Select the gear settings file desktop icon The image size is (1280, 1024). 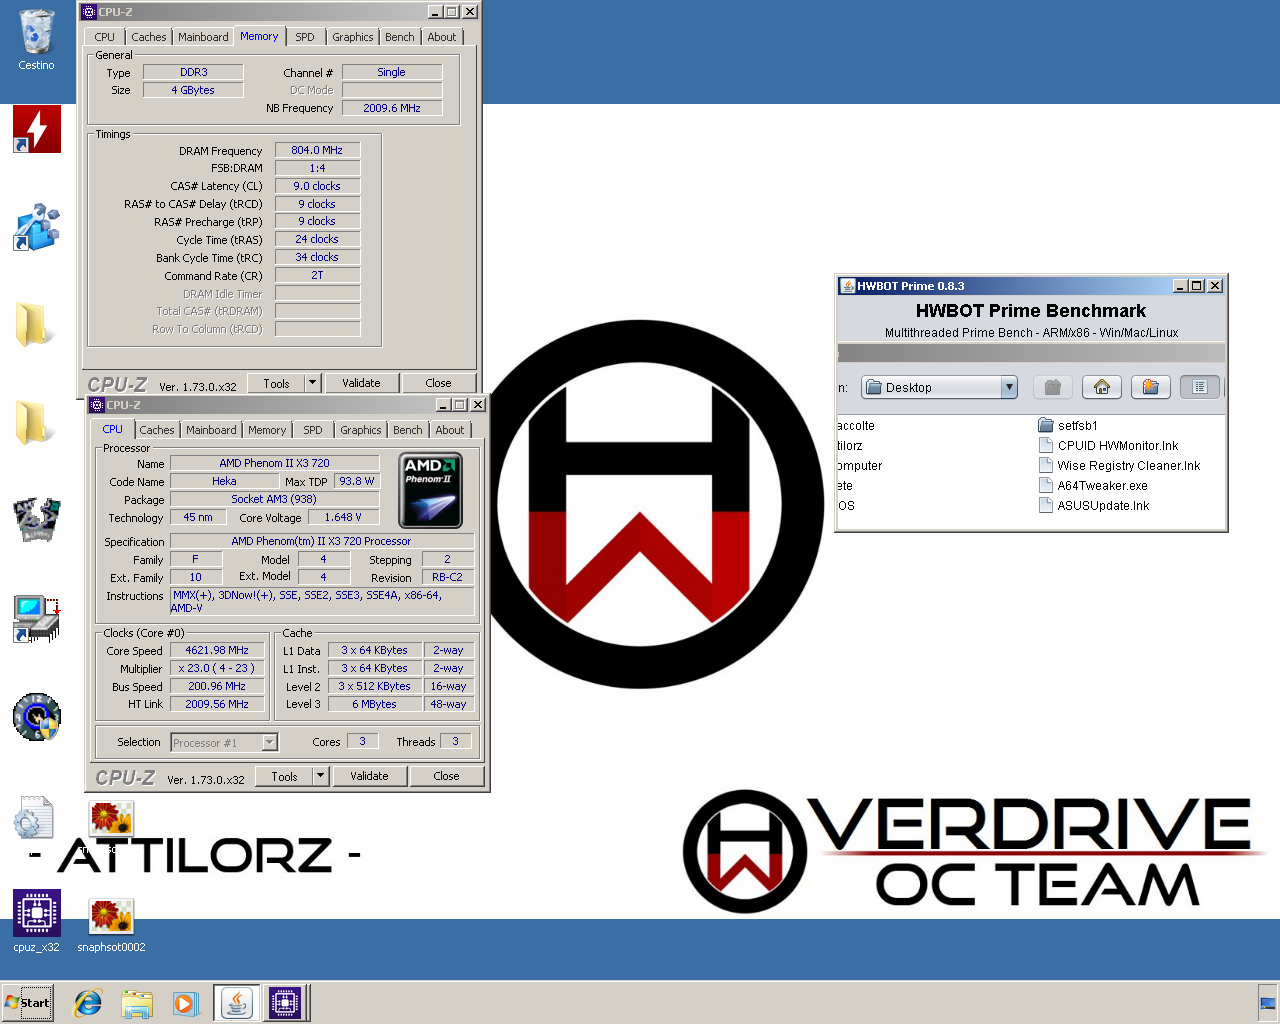click(34, 818)
